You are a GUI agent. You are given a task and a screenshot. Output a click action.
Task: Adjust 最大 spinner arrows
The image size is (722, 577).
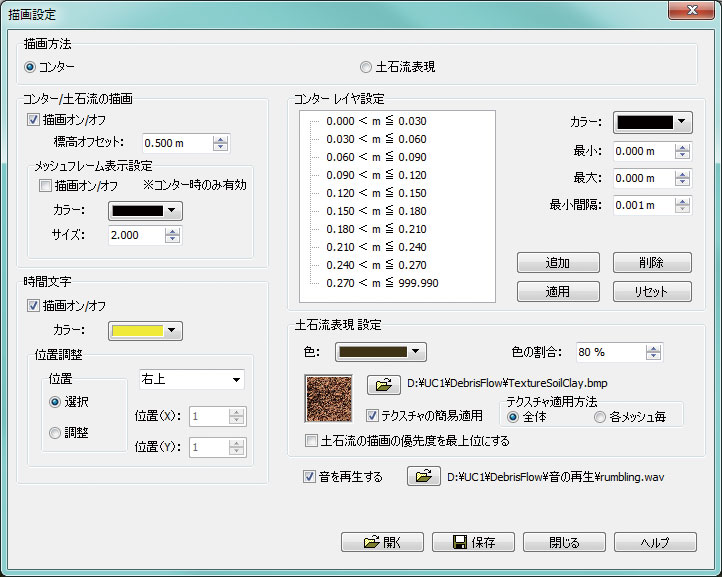pos(682,178)
